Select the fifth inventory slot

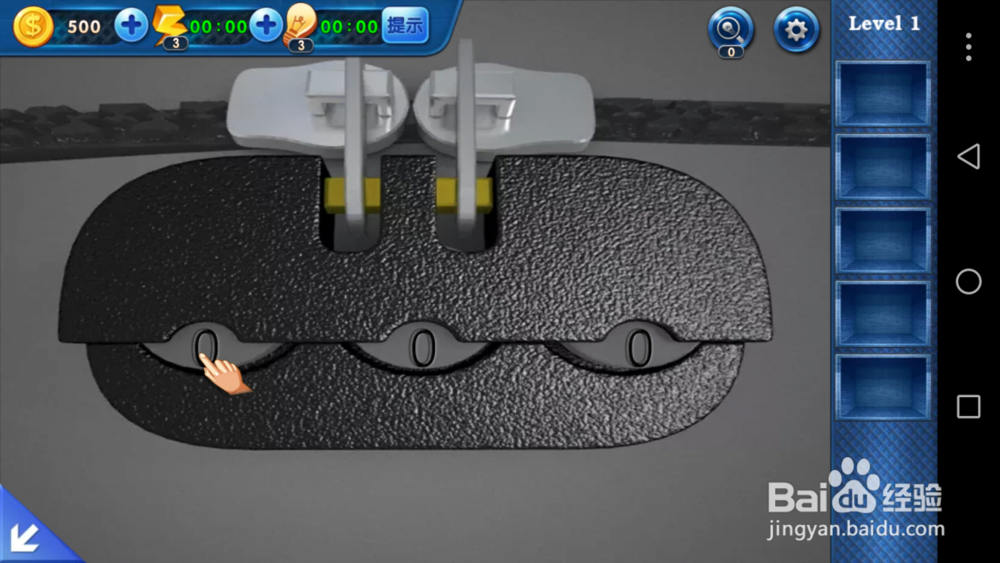883,387
